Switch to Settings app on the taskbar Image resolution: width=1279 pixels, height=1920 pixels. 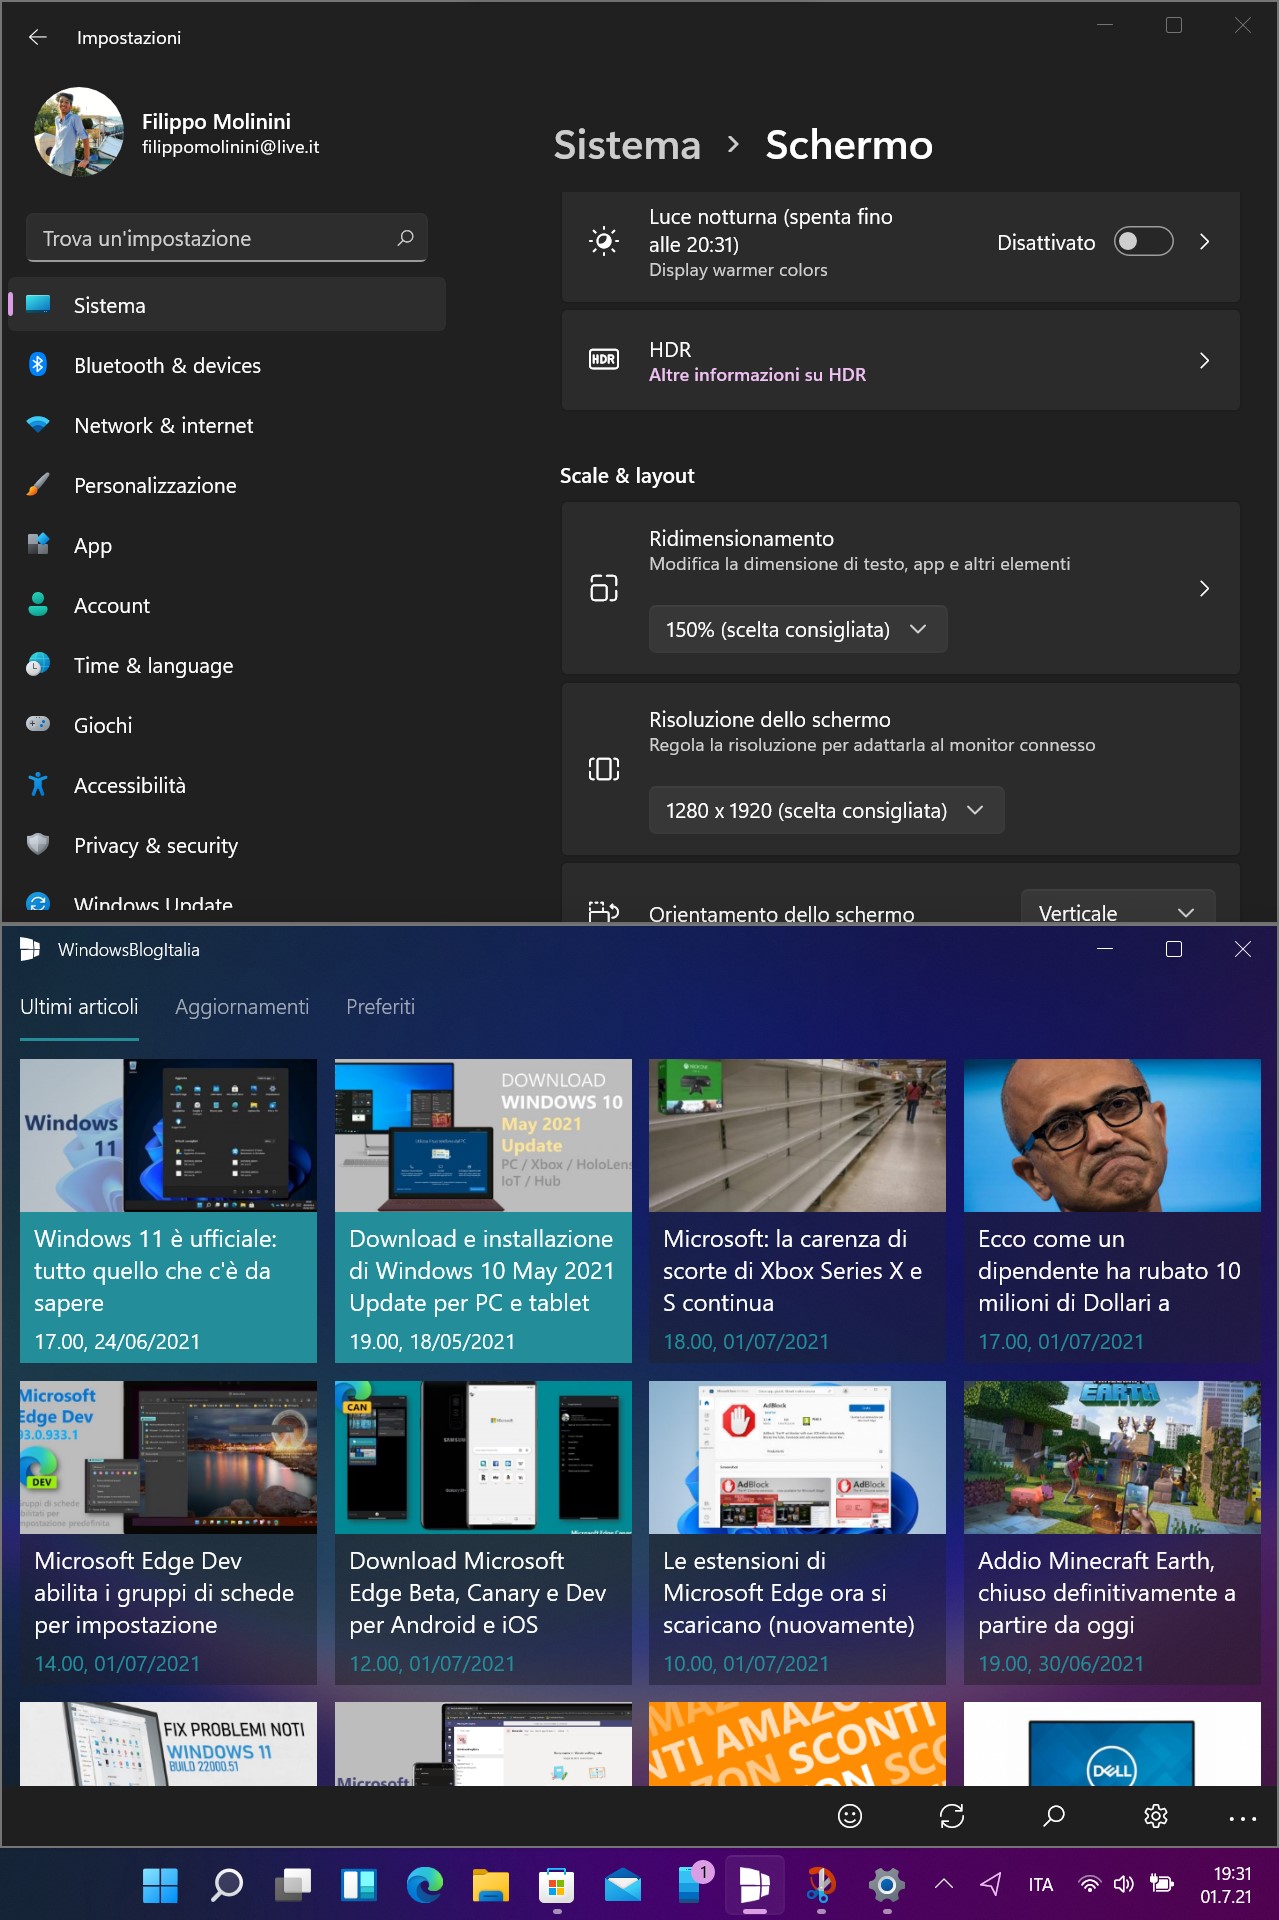[887, 1885]
